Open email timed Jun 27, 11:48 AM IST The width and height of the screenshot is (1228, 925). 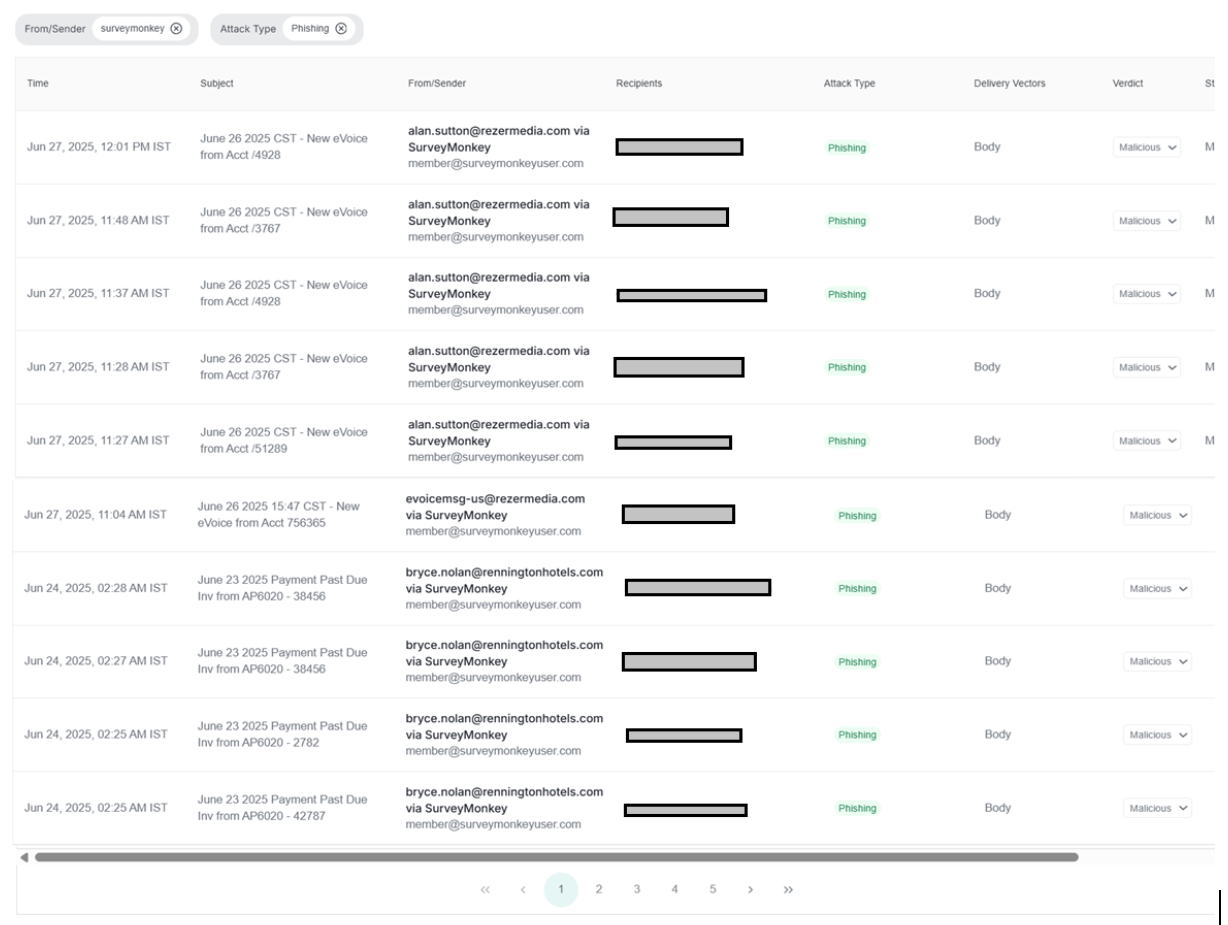tap(98, 221)
